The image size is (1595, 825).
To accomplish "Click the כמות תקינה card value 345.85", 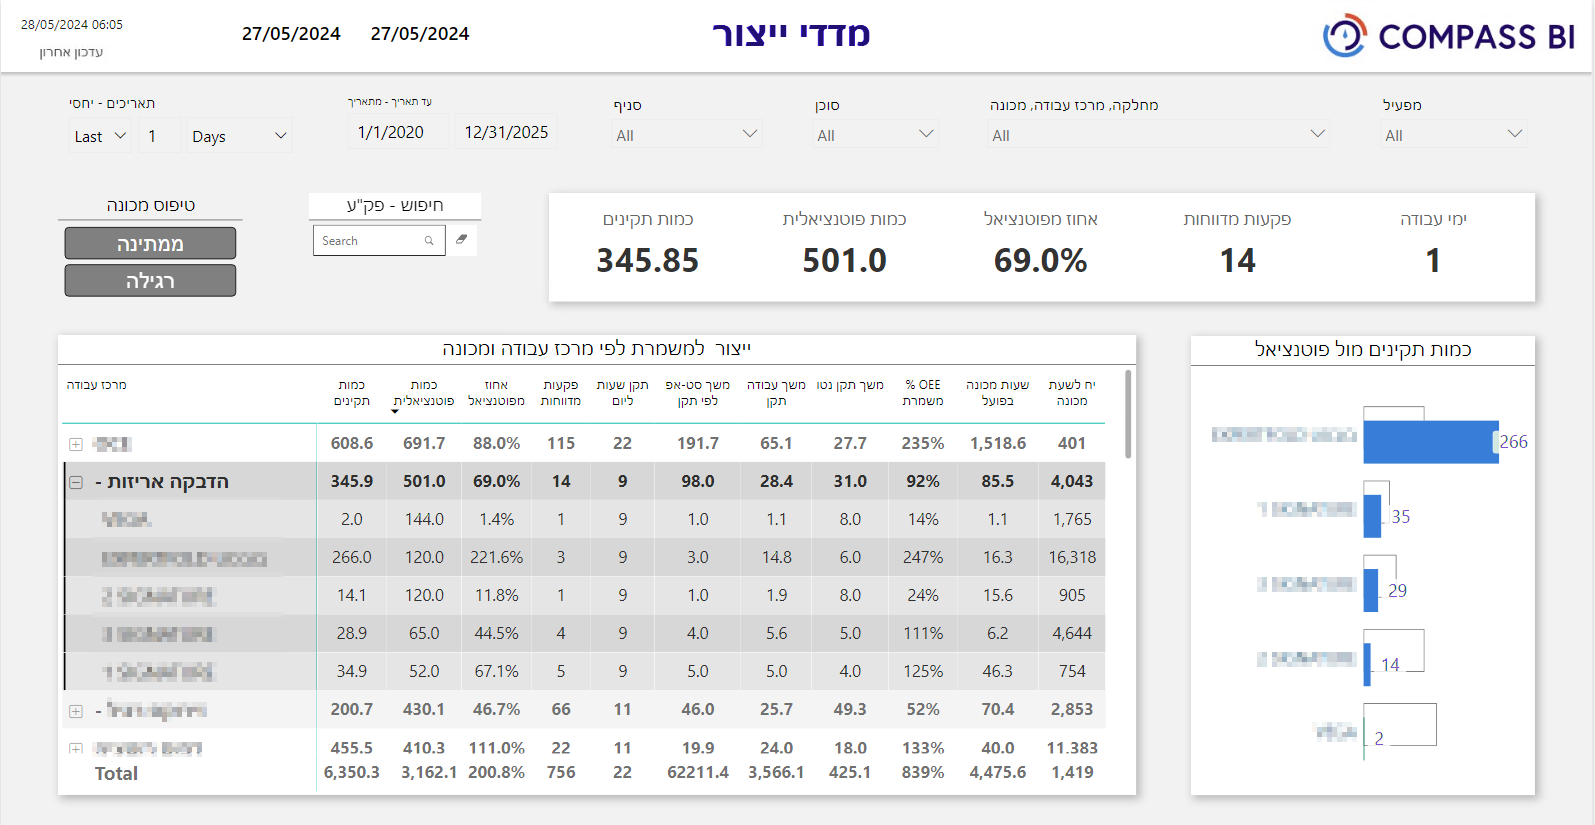I will click(648, 261).
